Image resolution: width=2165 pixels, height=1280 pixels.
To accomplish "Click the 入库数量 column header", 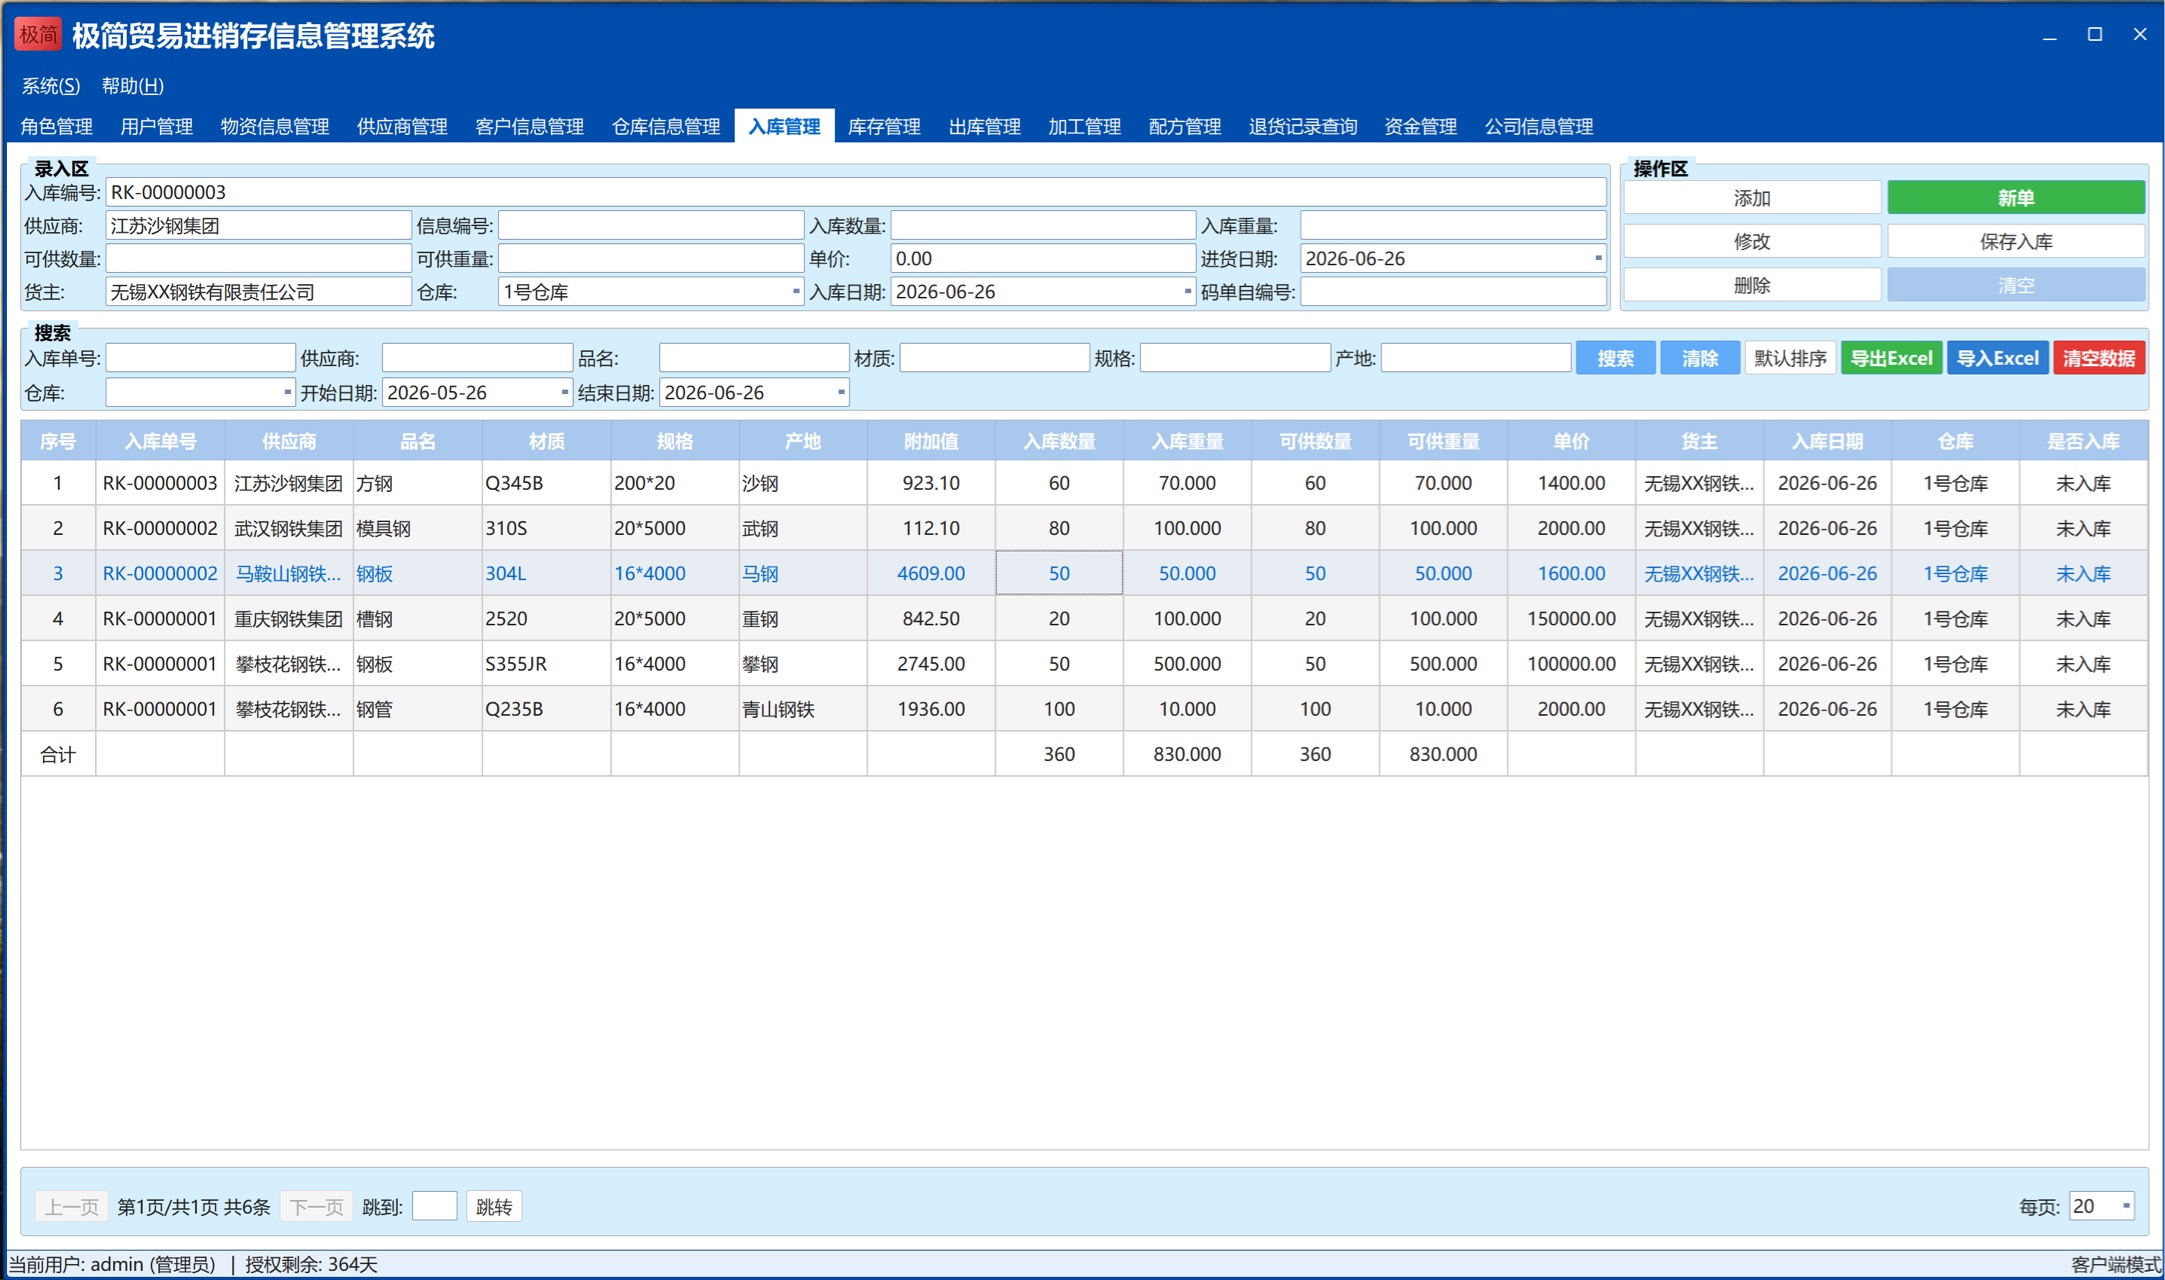I will click(x=1059, y=441).
